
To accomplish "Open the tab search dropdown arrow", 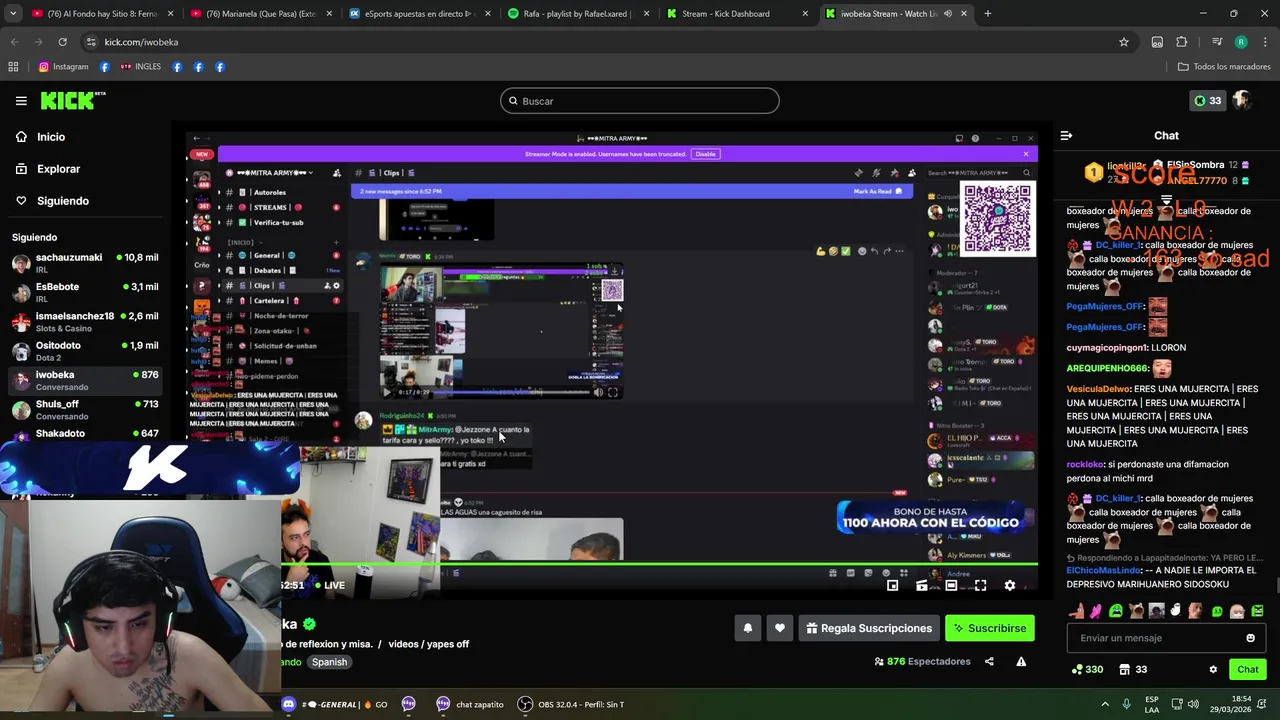I will (x=14, y=14).
